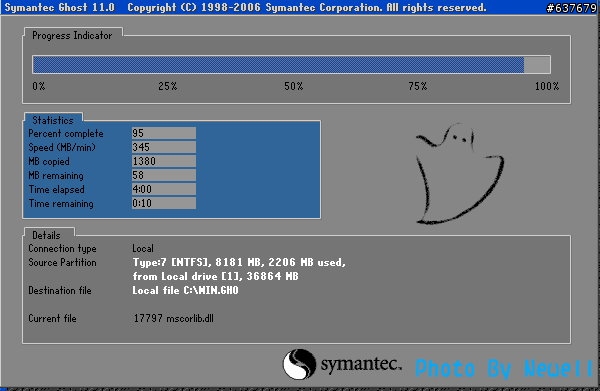Click the symantec. wordmark text
The image size is (600, 391).
click(x=361, y=364)
